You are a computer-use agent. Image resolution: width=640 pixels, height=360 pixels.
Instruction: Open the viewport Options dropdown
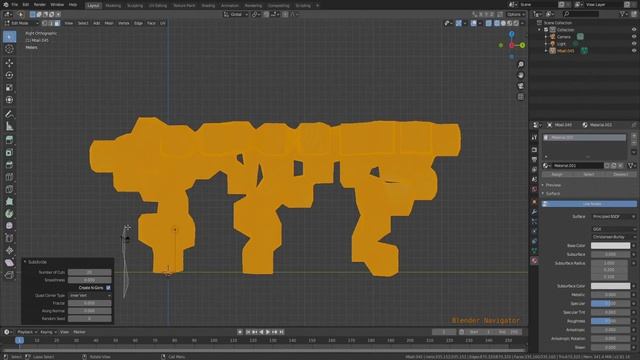pos(516,14)
